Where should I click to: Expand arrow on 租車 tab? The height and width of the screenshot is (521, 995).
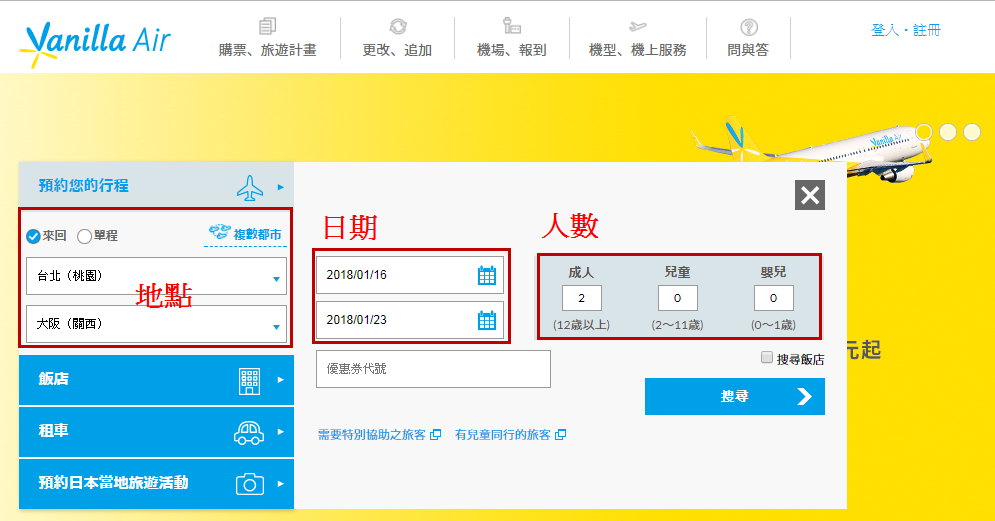coord(280,432)
